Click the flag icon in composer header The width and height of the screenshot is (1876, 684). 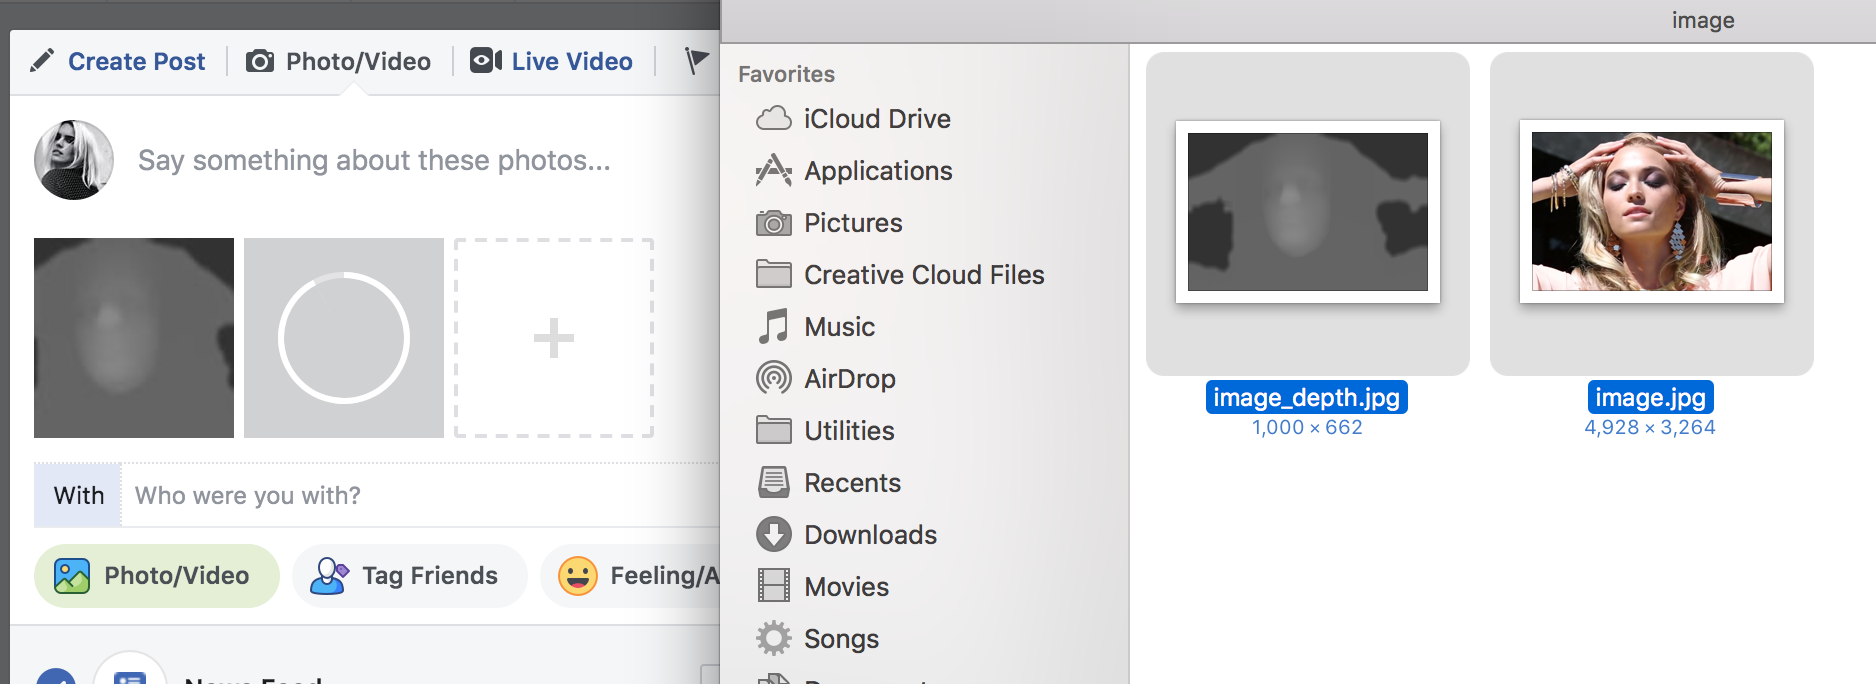[696, 61]
